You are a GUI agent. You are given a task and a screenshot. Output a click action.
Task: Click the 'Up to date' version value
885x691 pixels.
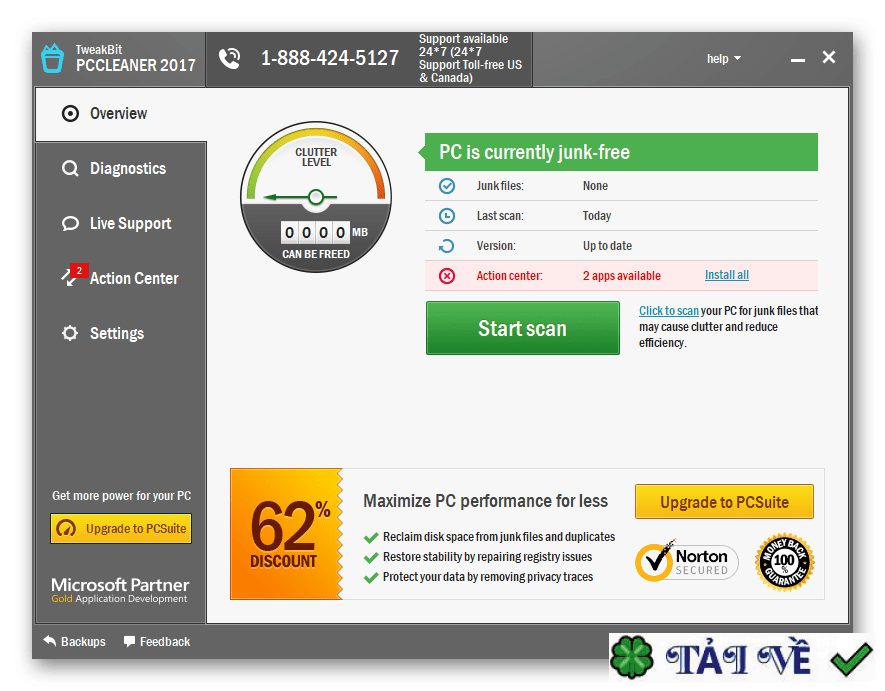click(607, 246)
